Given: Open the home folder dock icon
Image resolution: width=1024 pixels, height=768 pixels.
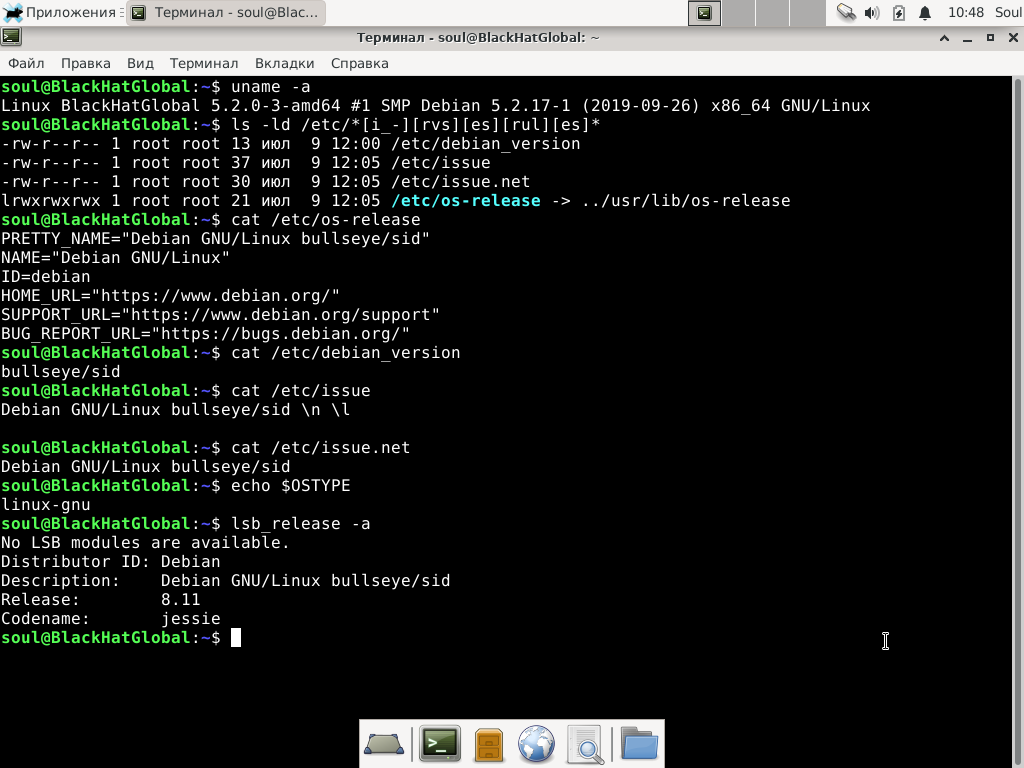Looking at the screenshot, I should 639,743.
